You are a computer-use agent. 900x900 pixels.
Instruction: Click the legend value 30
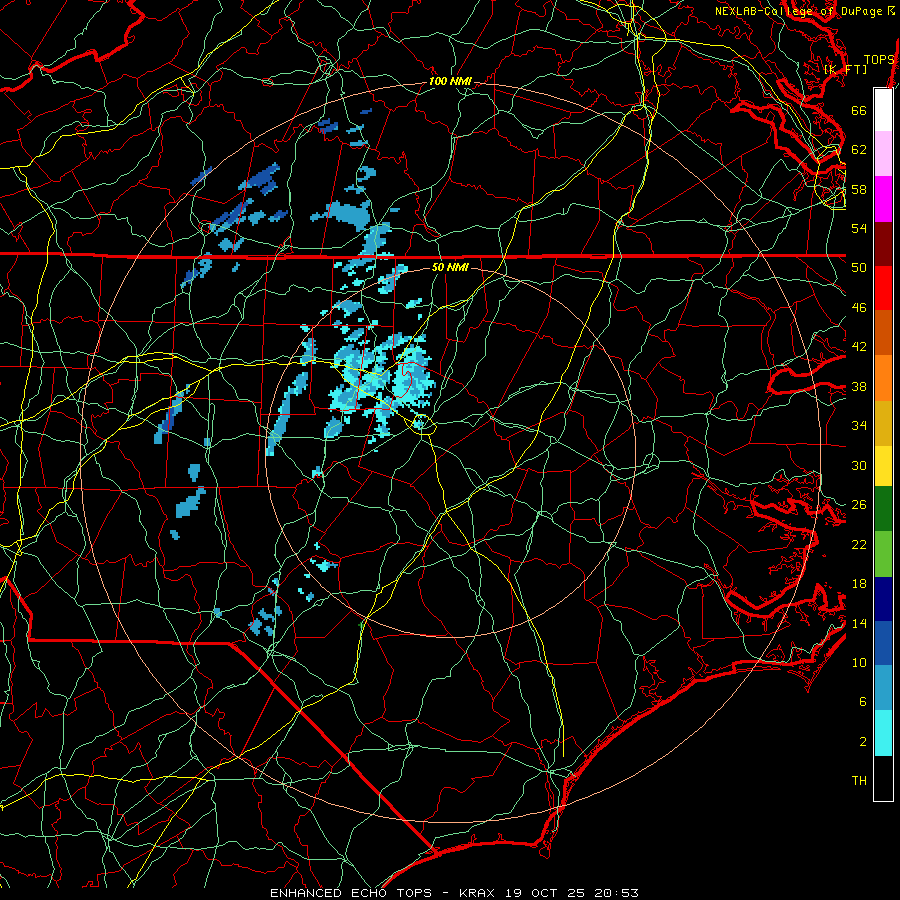[x=859, y=465]
